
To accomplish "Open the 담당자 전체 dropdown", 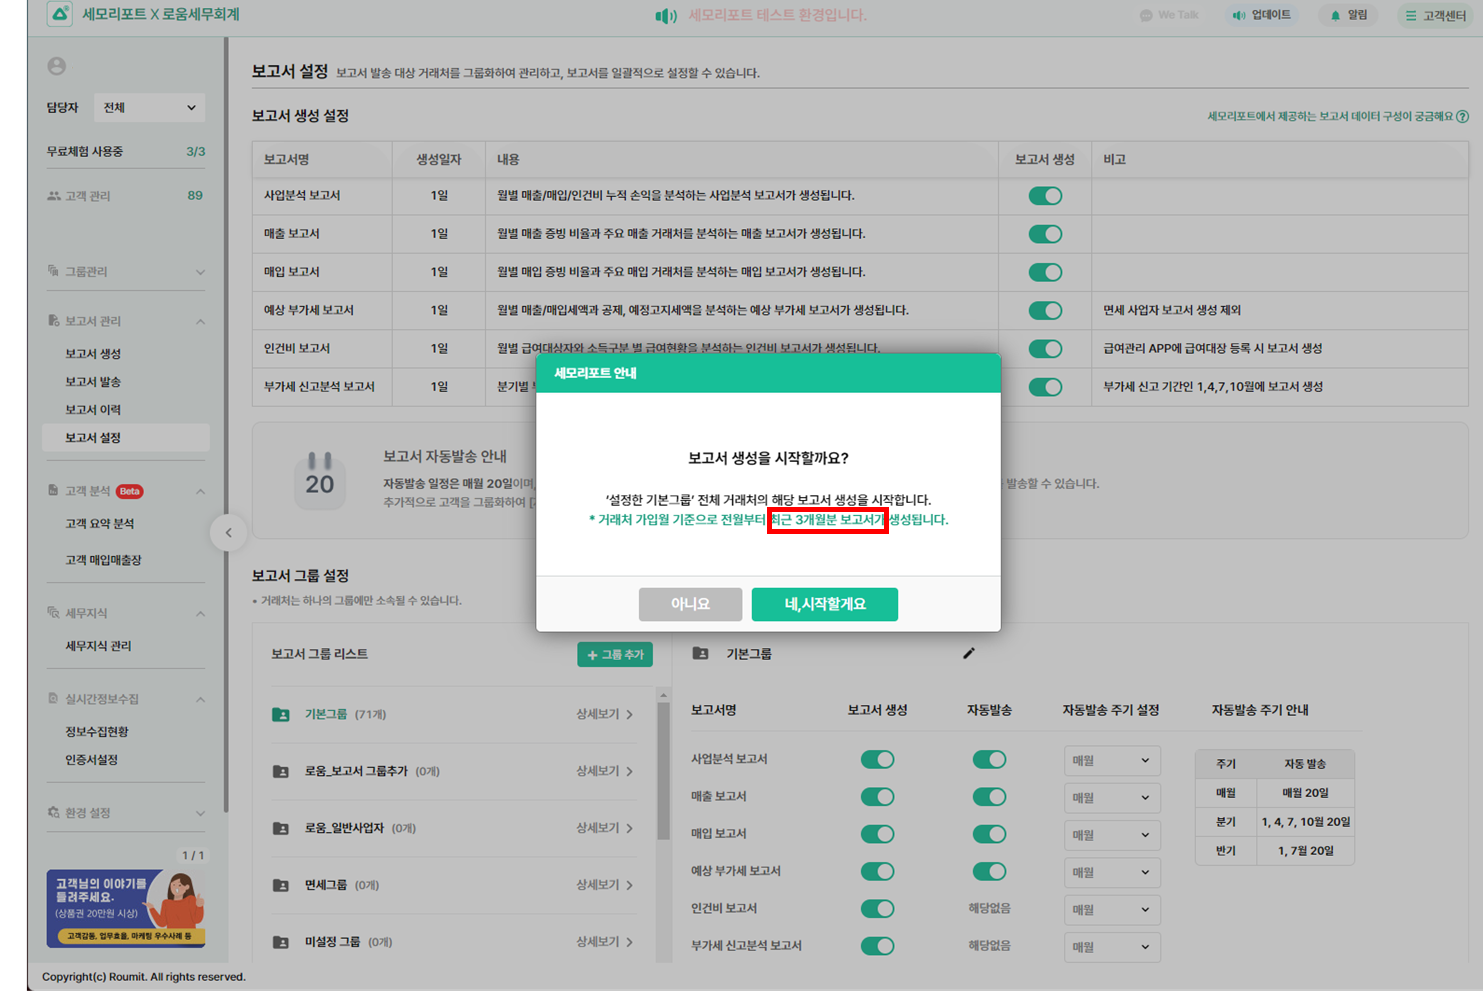I will point(149,108).
